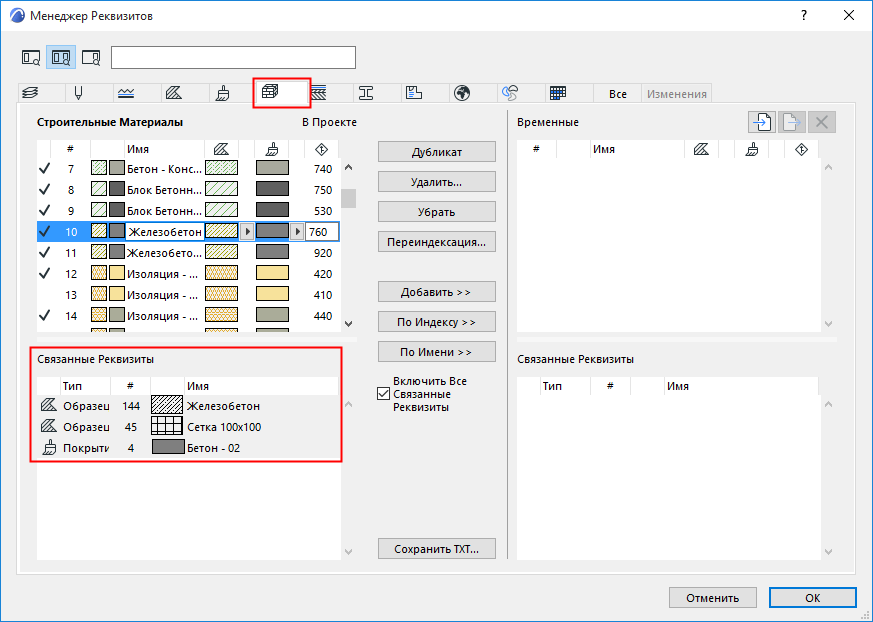The width and height of the screenshot is (873, 622).
Task: Cancel with the Отменить button
Action: coord(713,598)
